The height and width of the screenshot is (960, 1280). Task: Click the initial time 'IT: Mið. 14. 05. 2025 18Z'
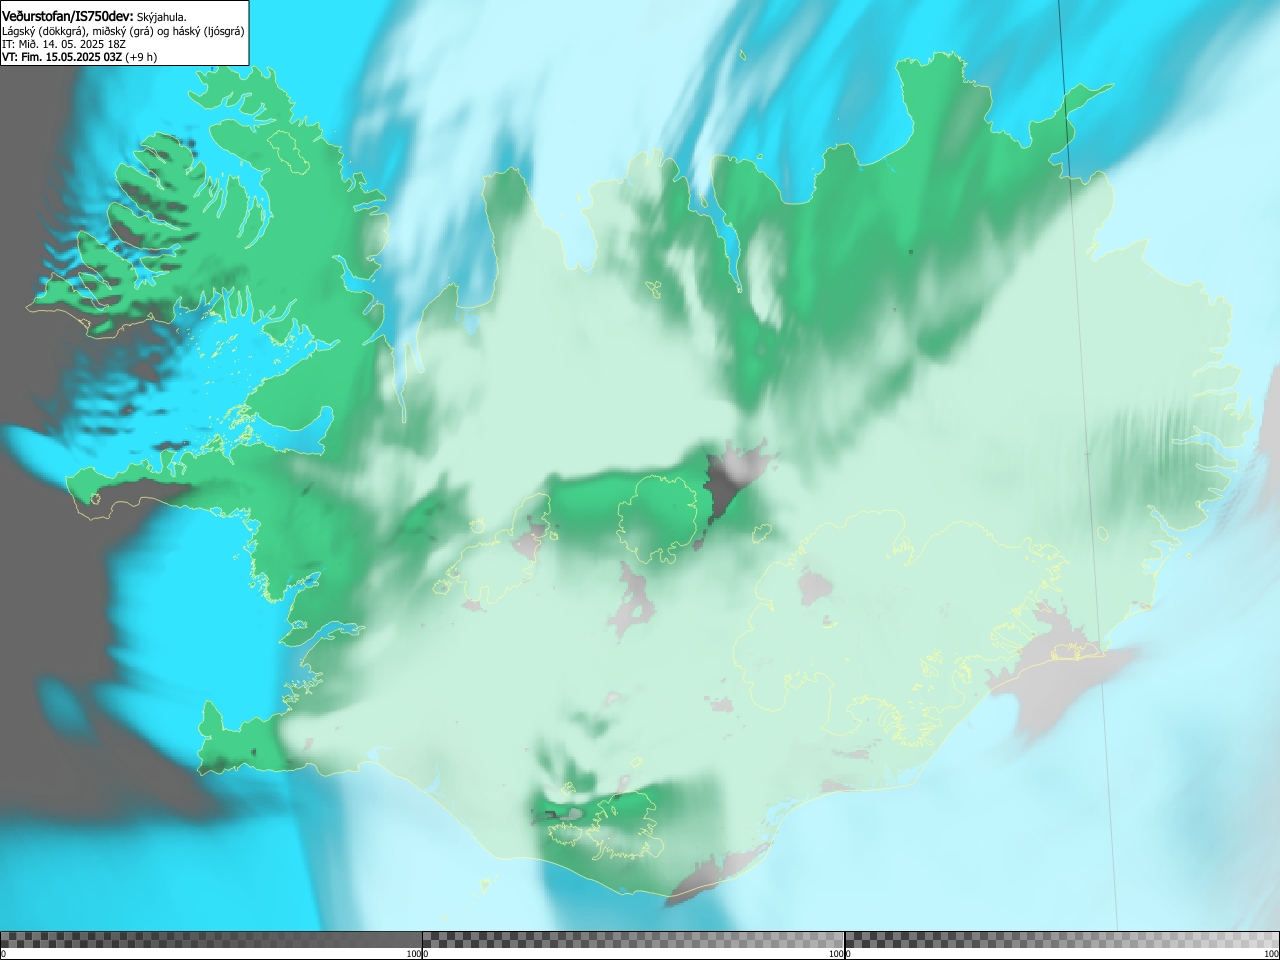(x=64, y=44)
